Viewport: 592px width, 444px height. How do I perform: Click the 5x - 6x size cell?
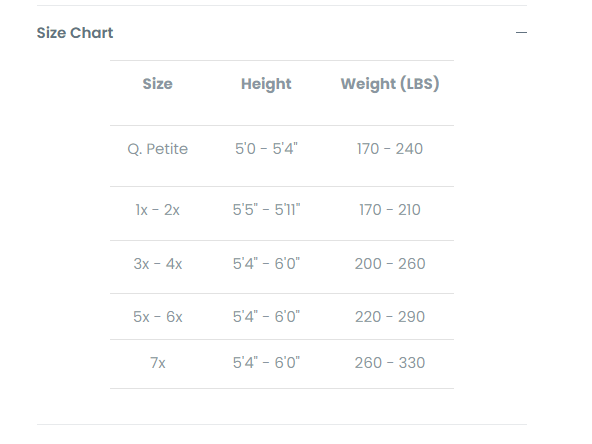coord(157,317)
